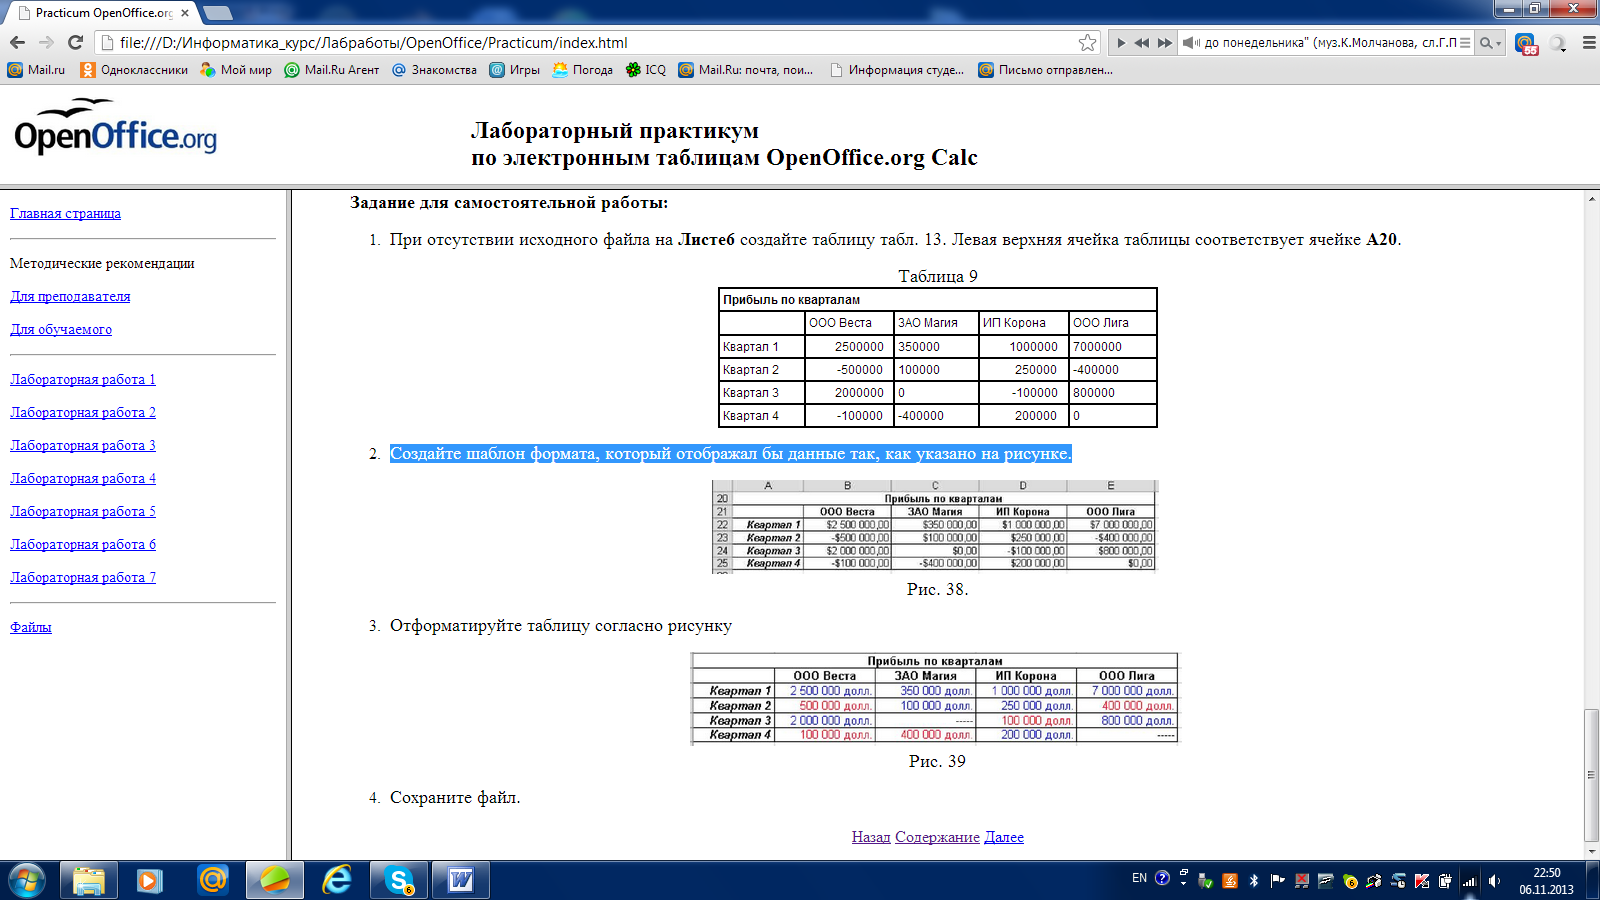The height and width of the screenshot is (900, 1600).
Task: Click Рис. 39 formatted table image
Action: tap(935, 699)
